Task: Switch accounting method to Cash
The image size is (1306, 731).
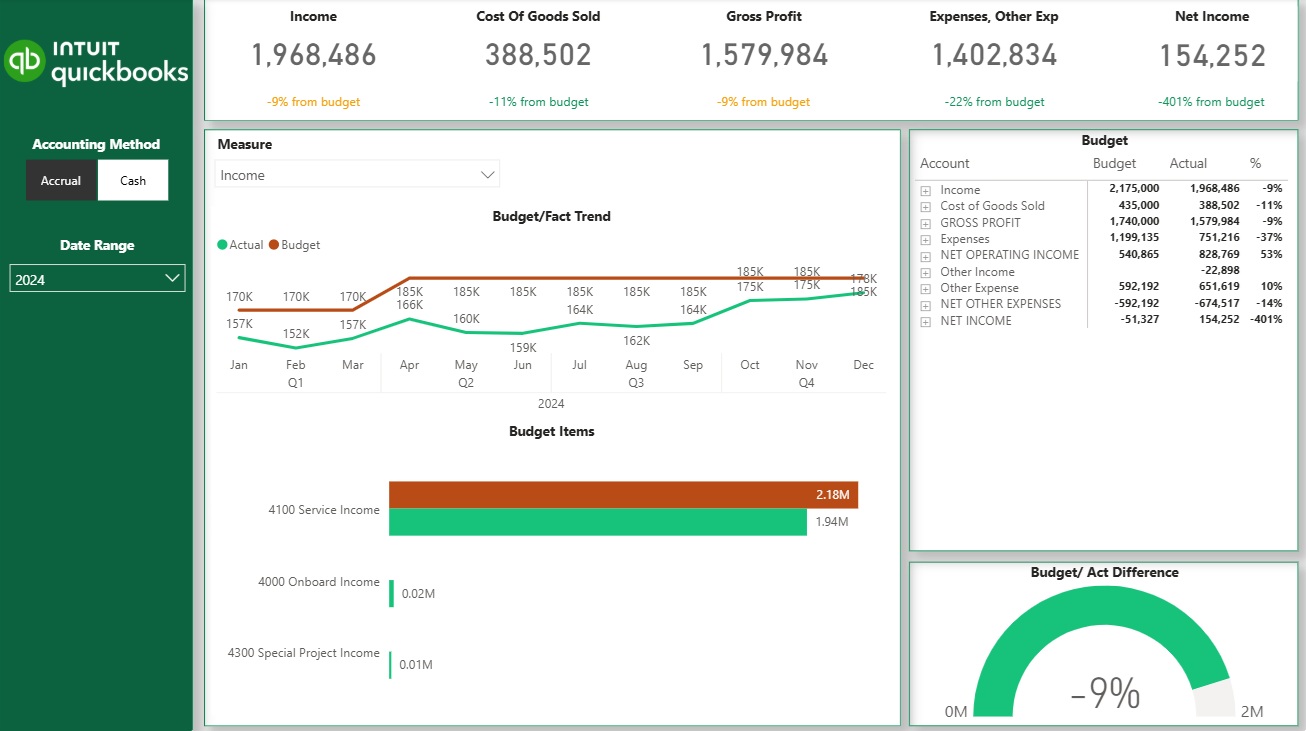Action: (133, 181)
